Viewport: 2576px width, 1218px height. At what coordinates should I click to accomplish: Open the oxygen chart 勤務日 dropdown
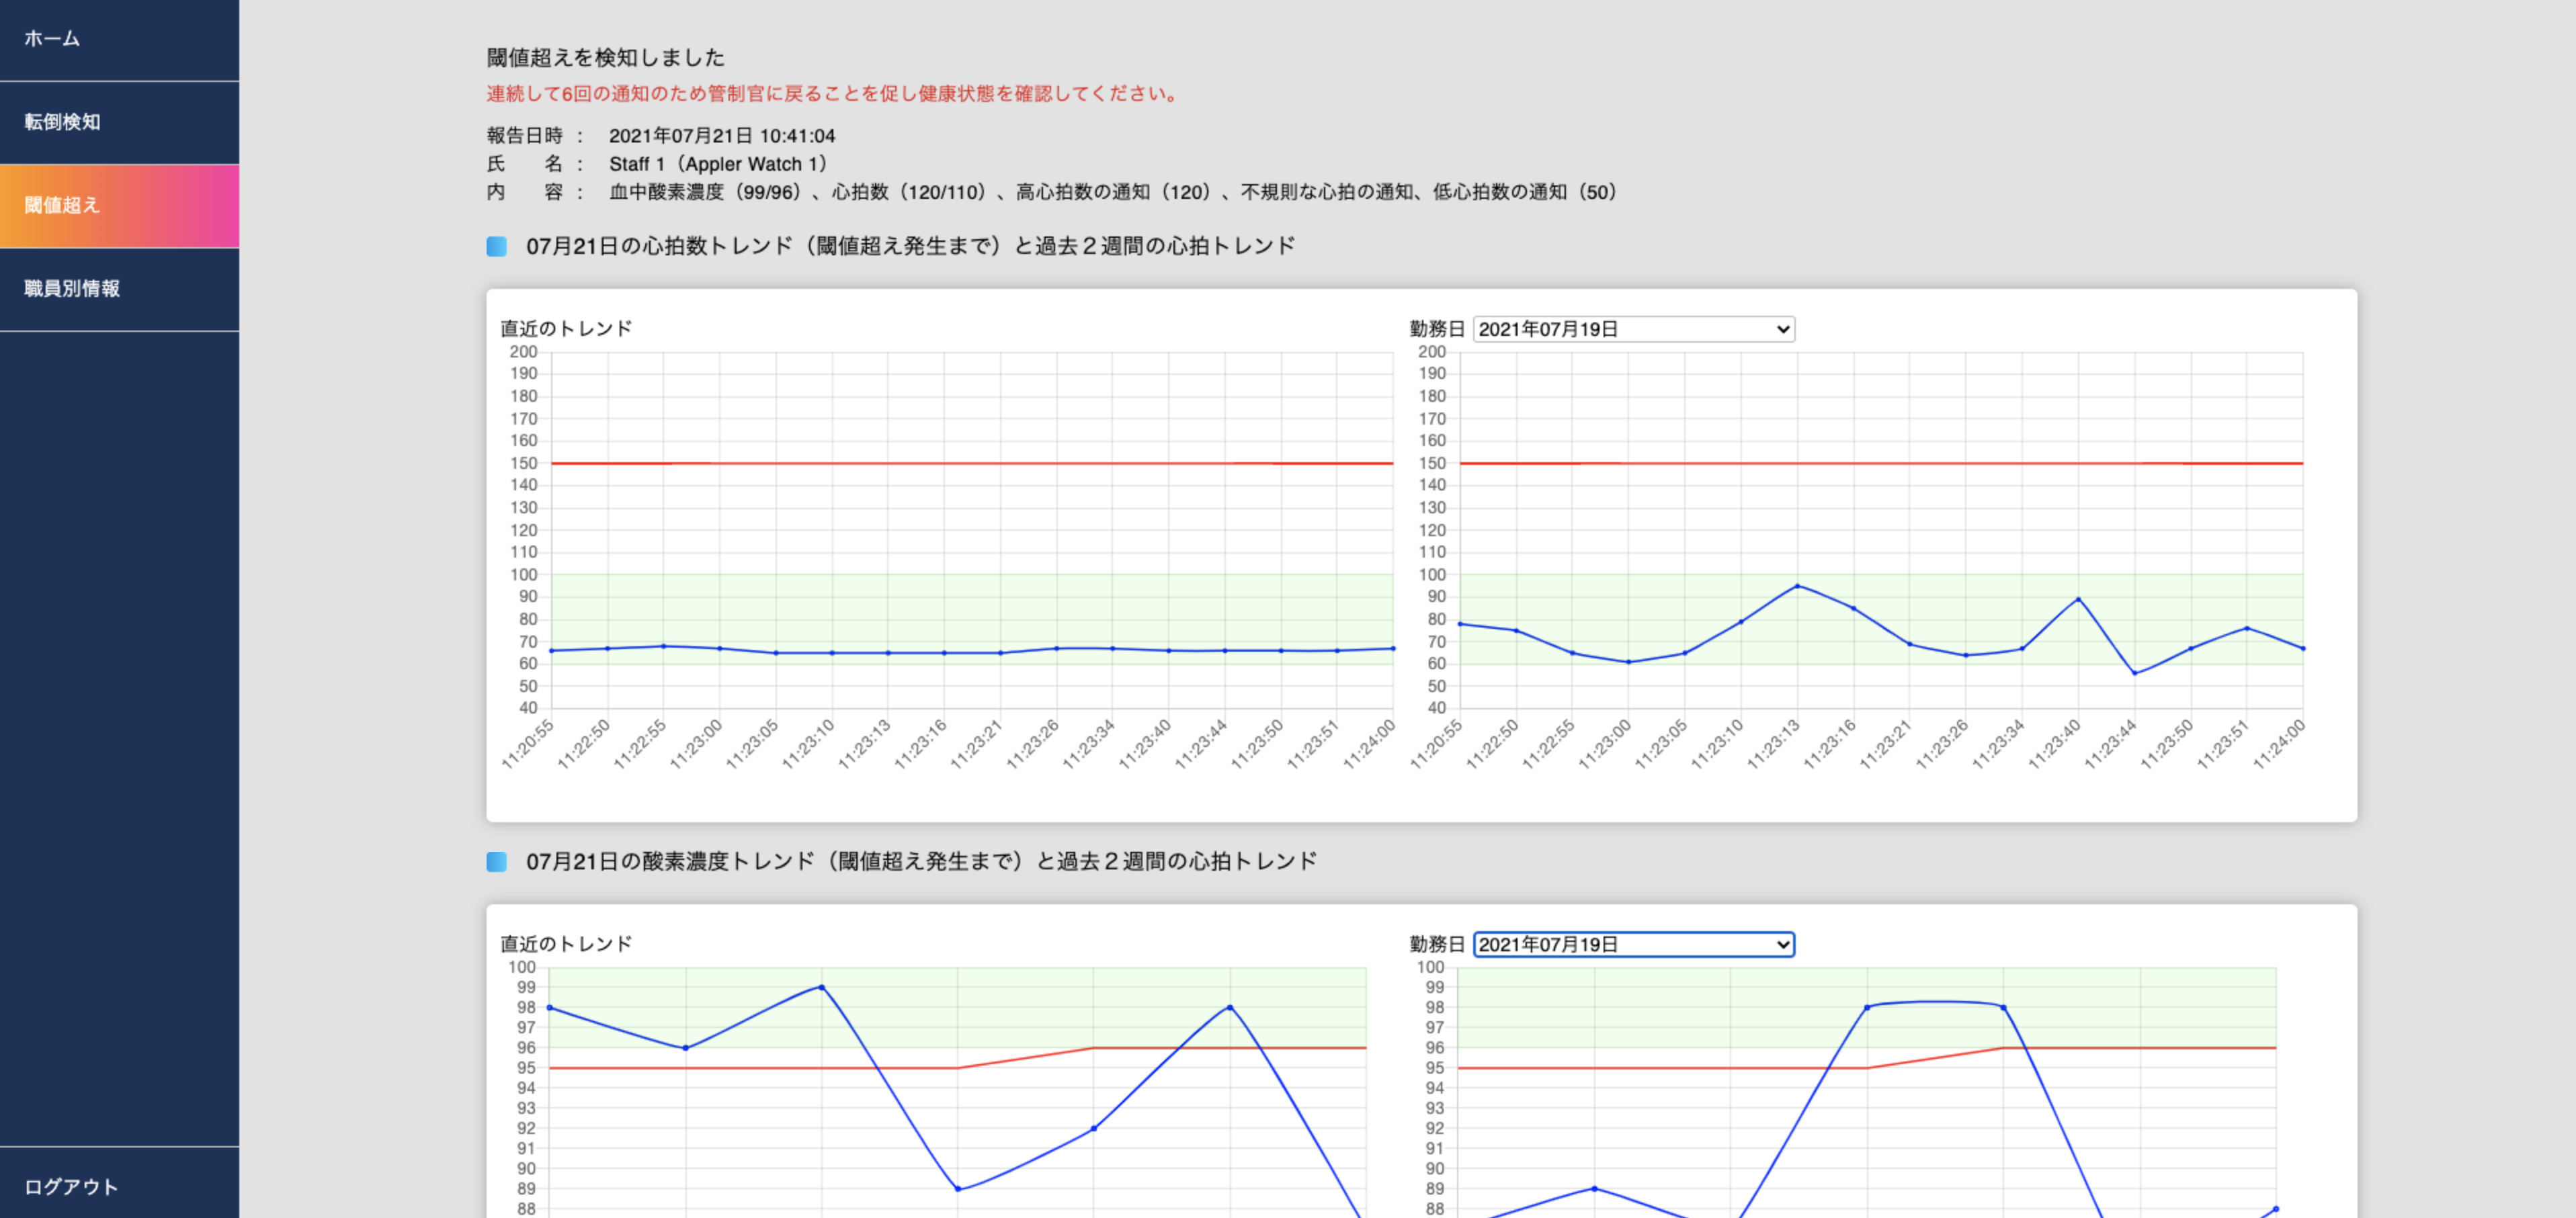[x=1633, y=944]
